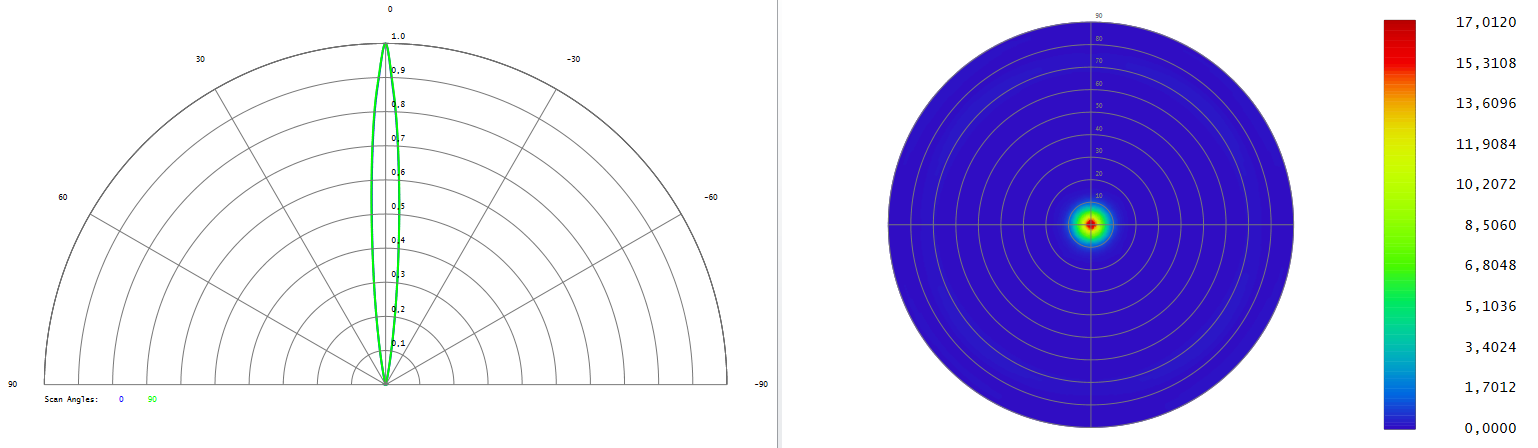Click the "Scan Angles:" legend label
The width and height of the screenshot is (1538, 448).
[x=71, y=399]
